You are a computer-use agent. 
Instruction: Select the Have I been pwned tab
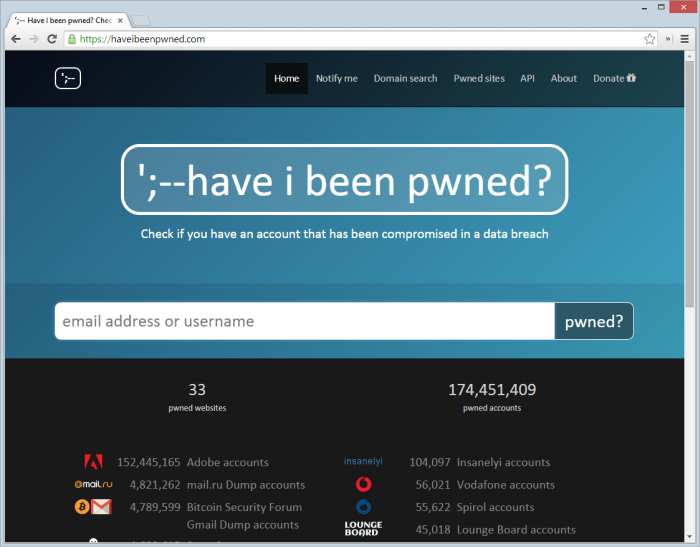(69, 21)
